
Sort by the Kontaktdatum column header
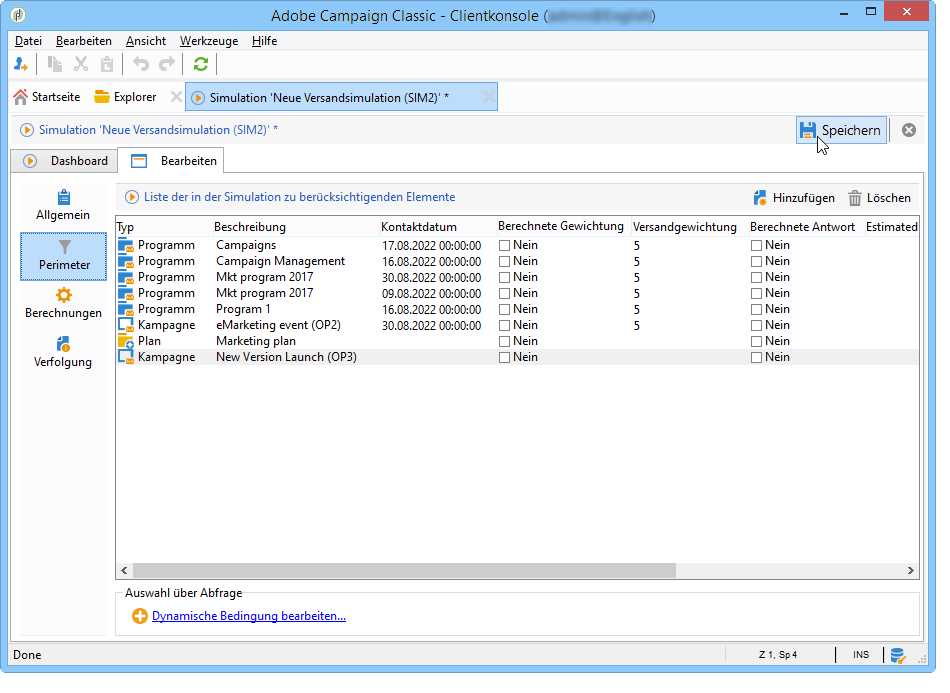[437, 227]
